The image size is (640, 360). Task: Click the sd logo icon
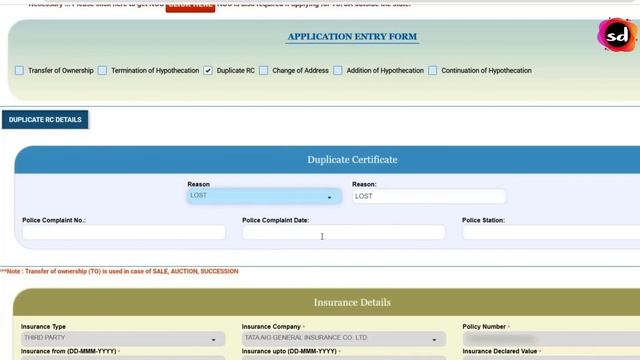pos(617,35)
